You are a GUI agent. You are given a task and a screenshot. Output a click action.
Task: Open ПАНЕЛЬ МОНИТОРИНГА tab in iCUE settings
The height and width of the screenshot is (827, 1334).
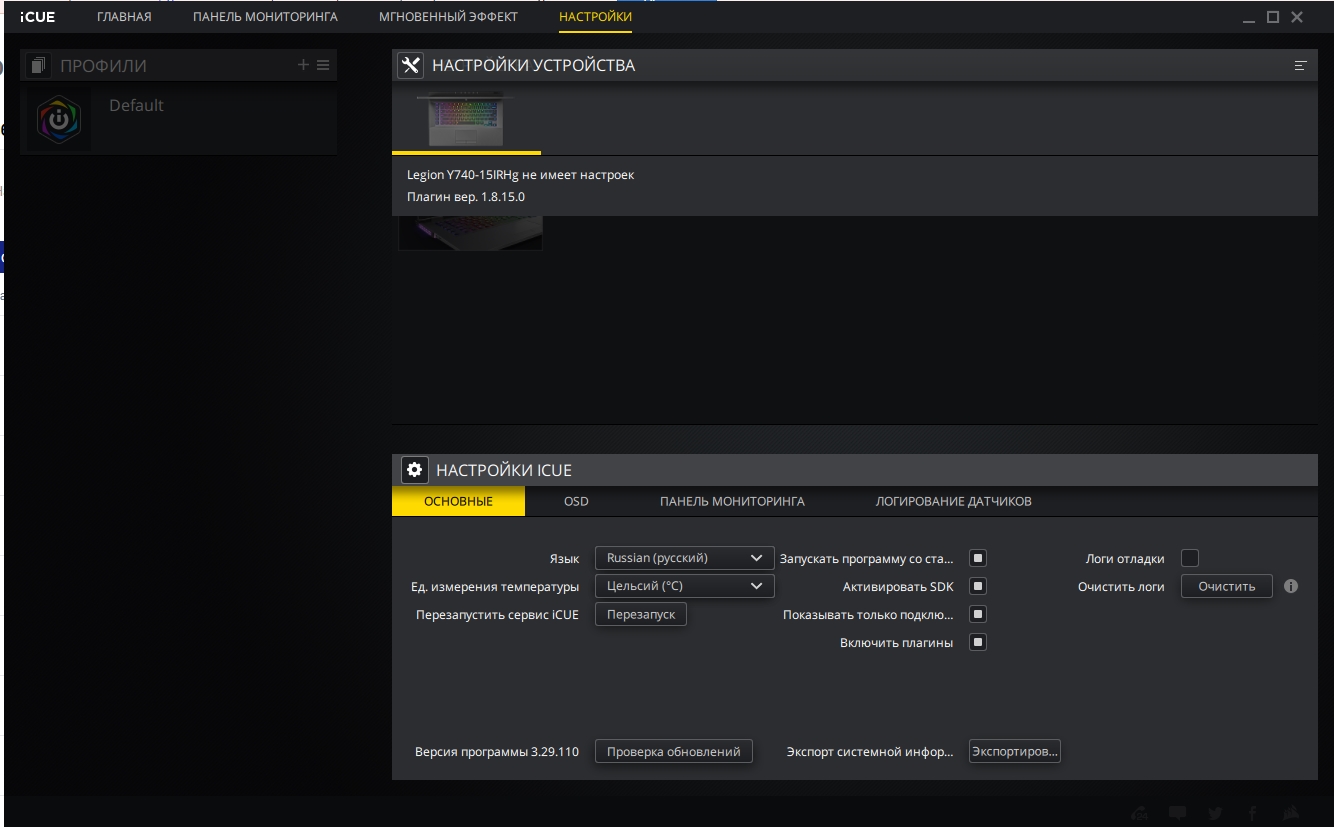pyautogui.click(x=732, y=501)
